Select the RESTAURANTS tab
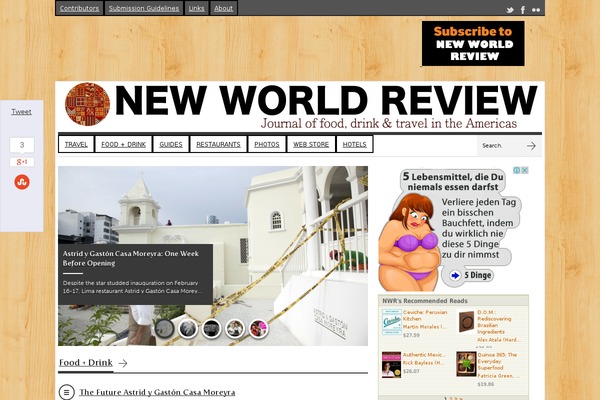The width and height of the screenshot is (600, 400). 218,144
